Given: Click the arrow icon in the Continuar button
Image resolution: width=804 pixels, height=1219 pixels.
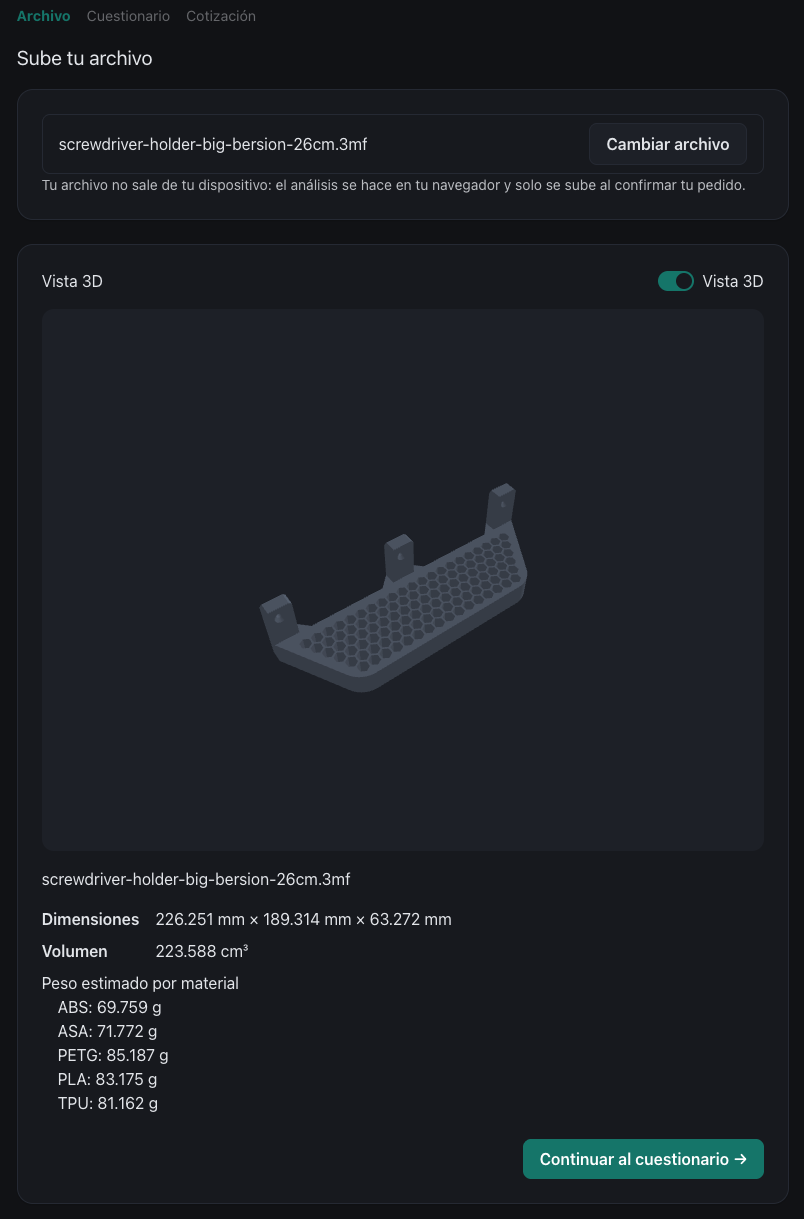Looking at the screenshot, I should pos(741,1159).
